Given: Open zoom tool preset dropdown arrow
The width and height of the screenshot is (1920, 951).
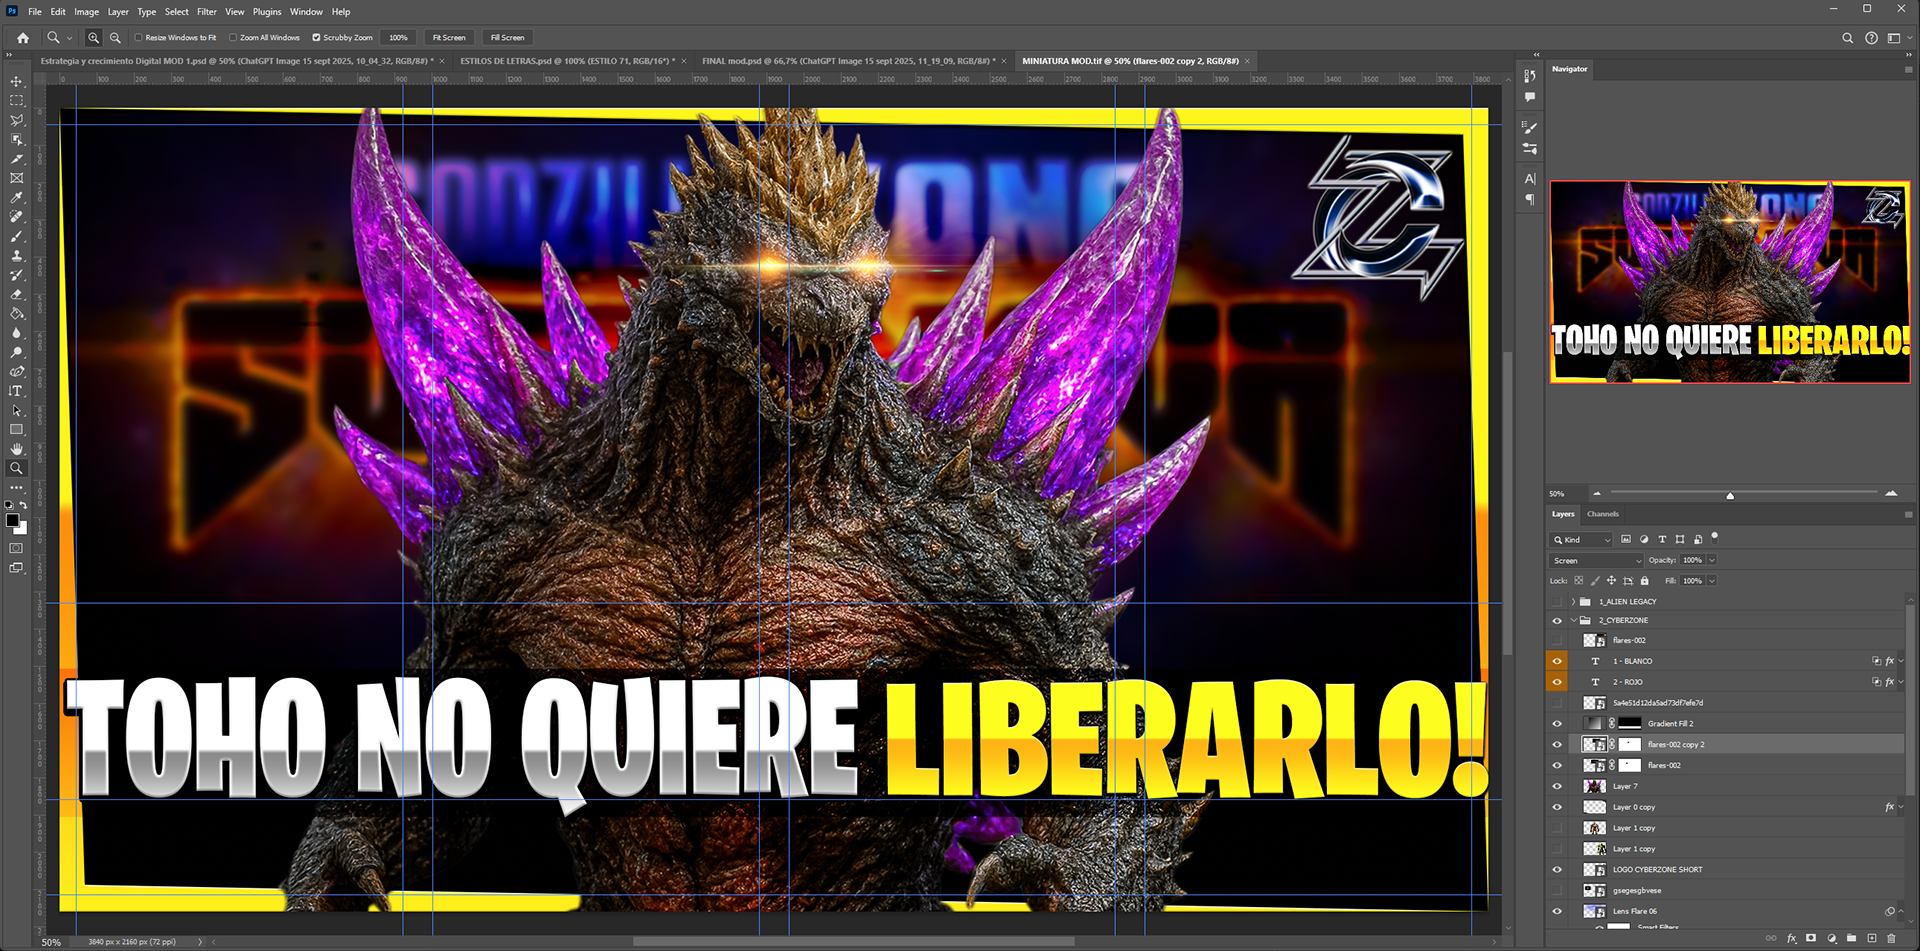Looking at the screenshot, I should [69, 38].
